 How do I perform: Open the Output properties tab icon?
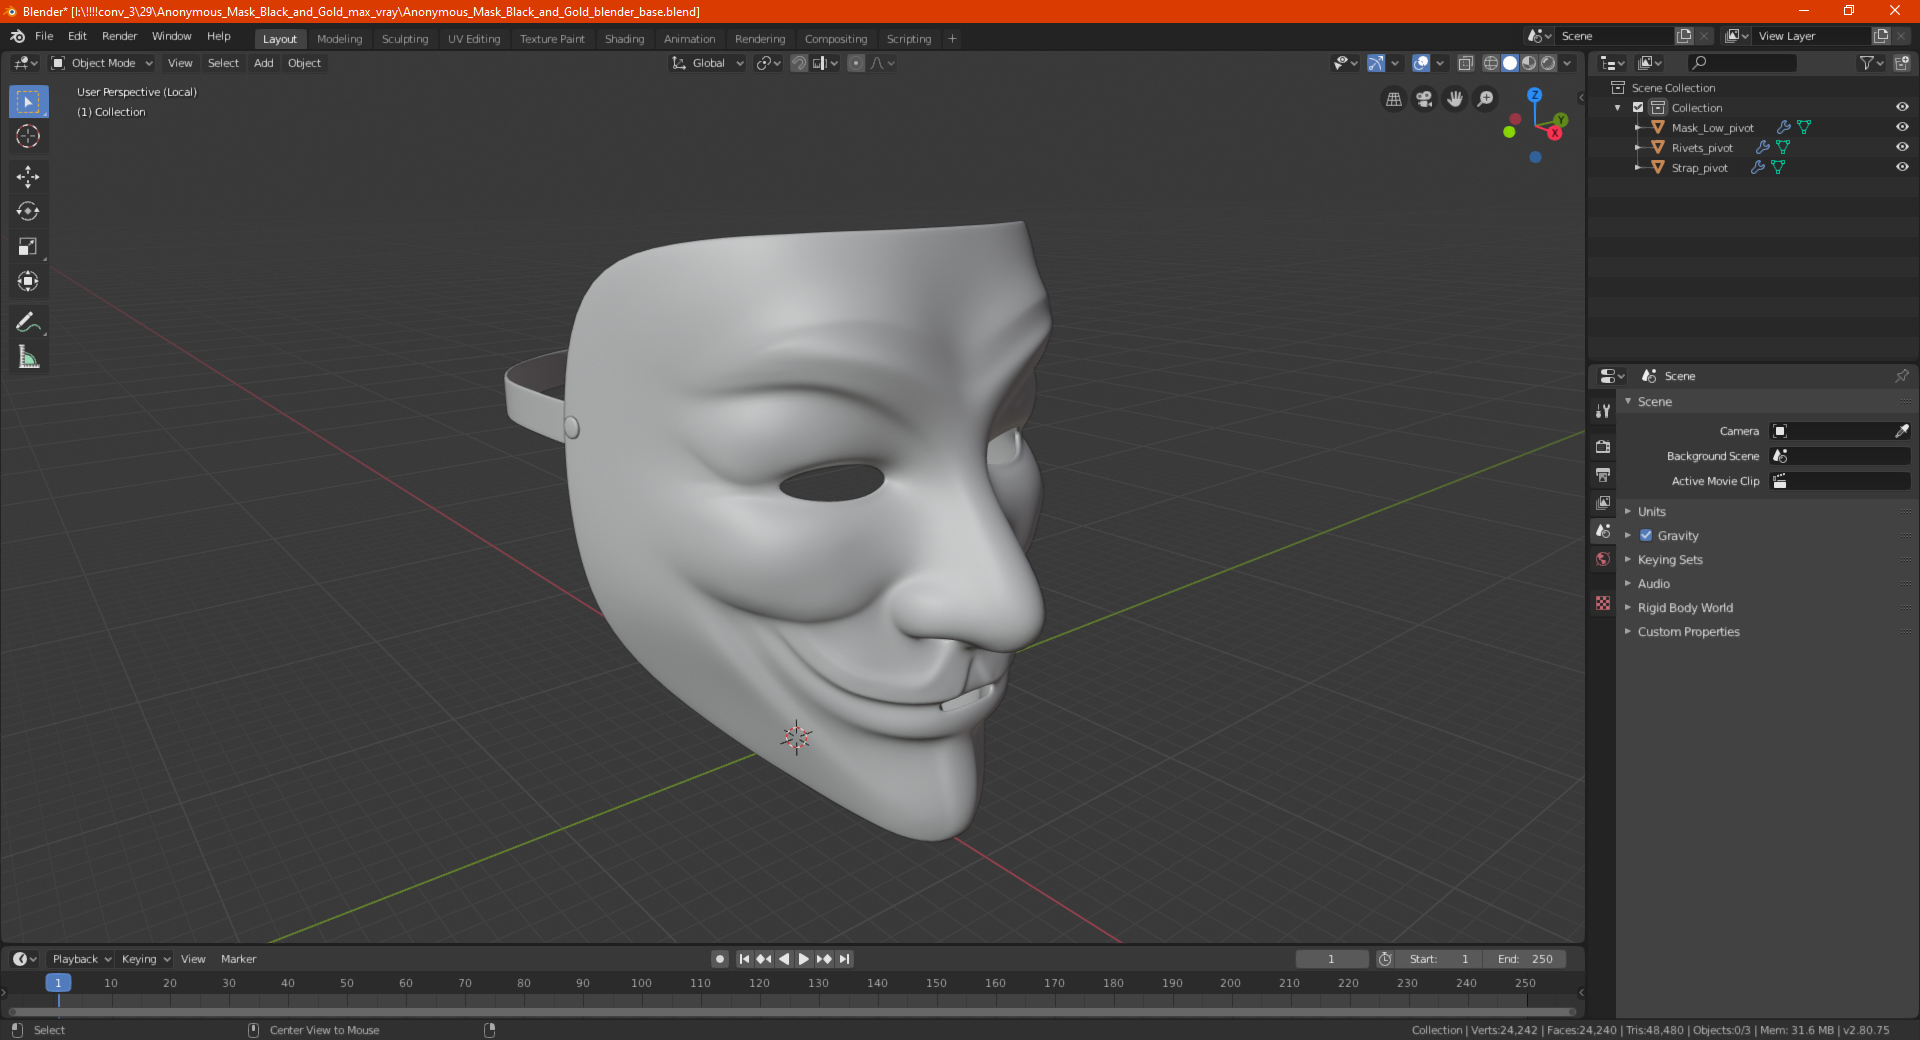1603,474
